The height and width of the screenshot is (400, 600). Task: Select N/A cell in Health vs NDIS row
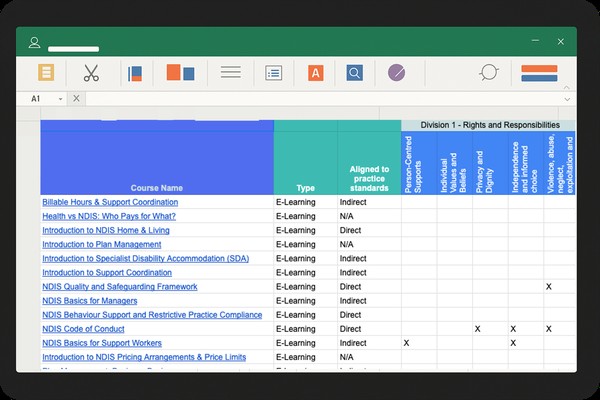point(369,216)
